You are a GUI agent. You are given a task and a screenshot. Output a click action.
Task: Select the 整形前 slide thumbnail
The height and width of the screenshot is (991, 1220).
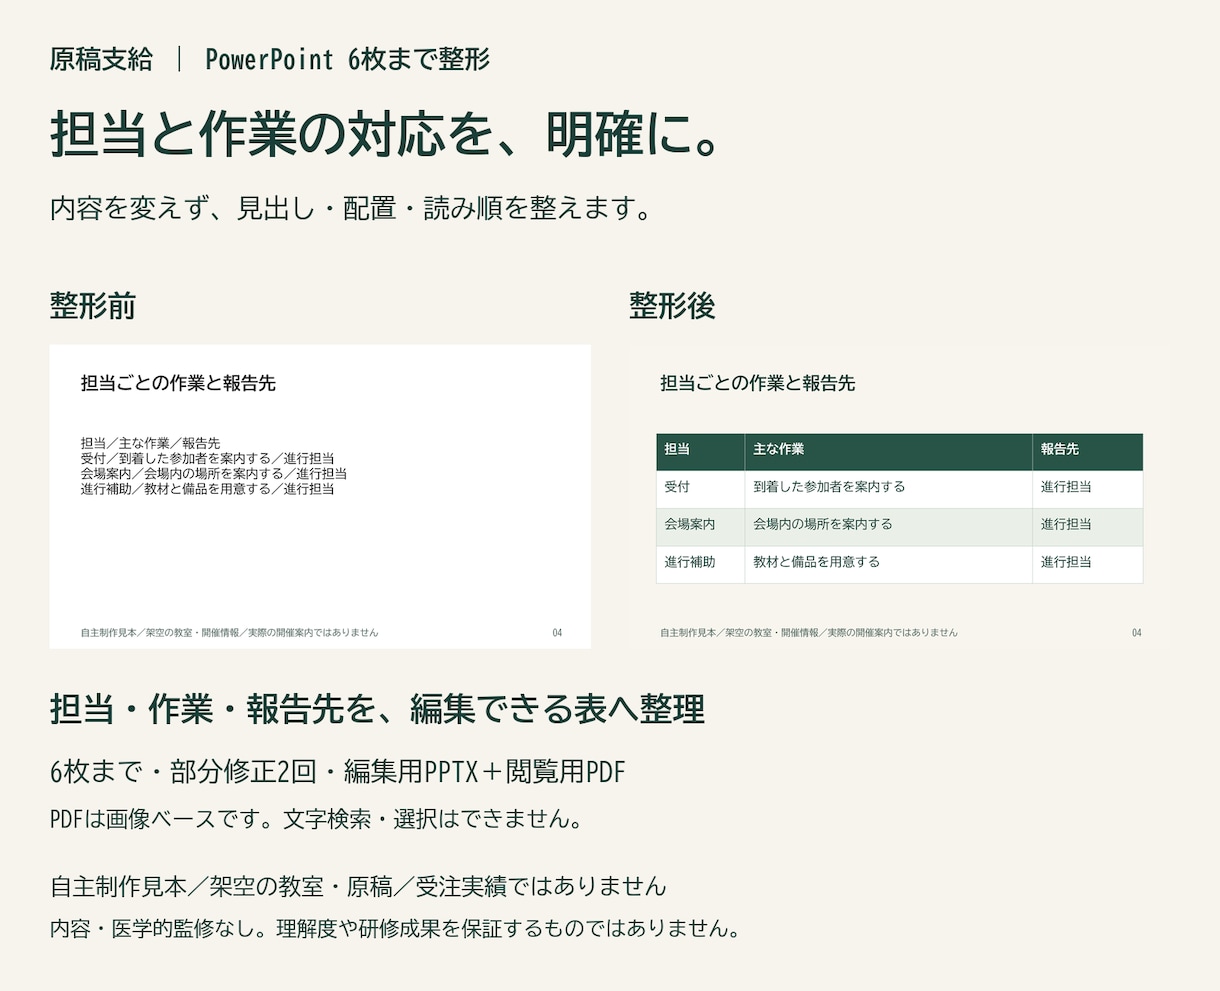(x=320, y=496)
